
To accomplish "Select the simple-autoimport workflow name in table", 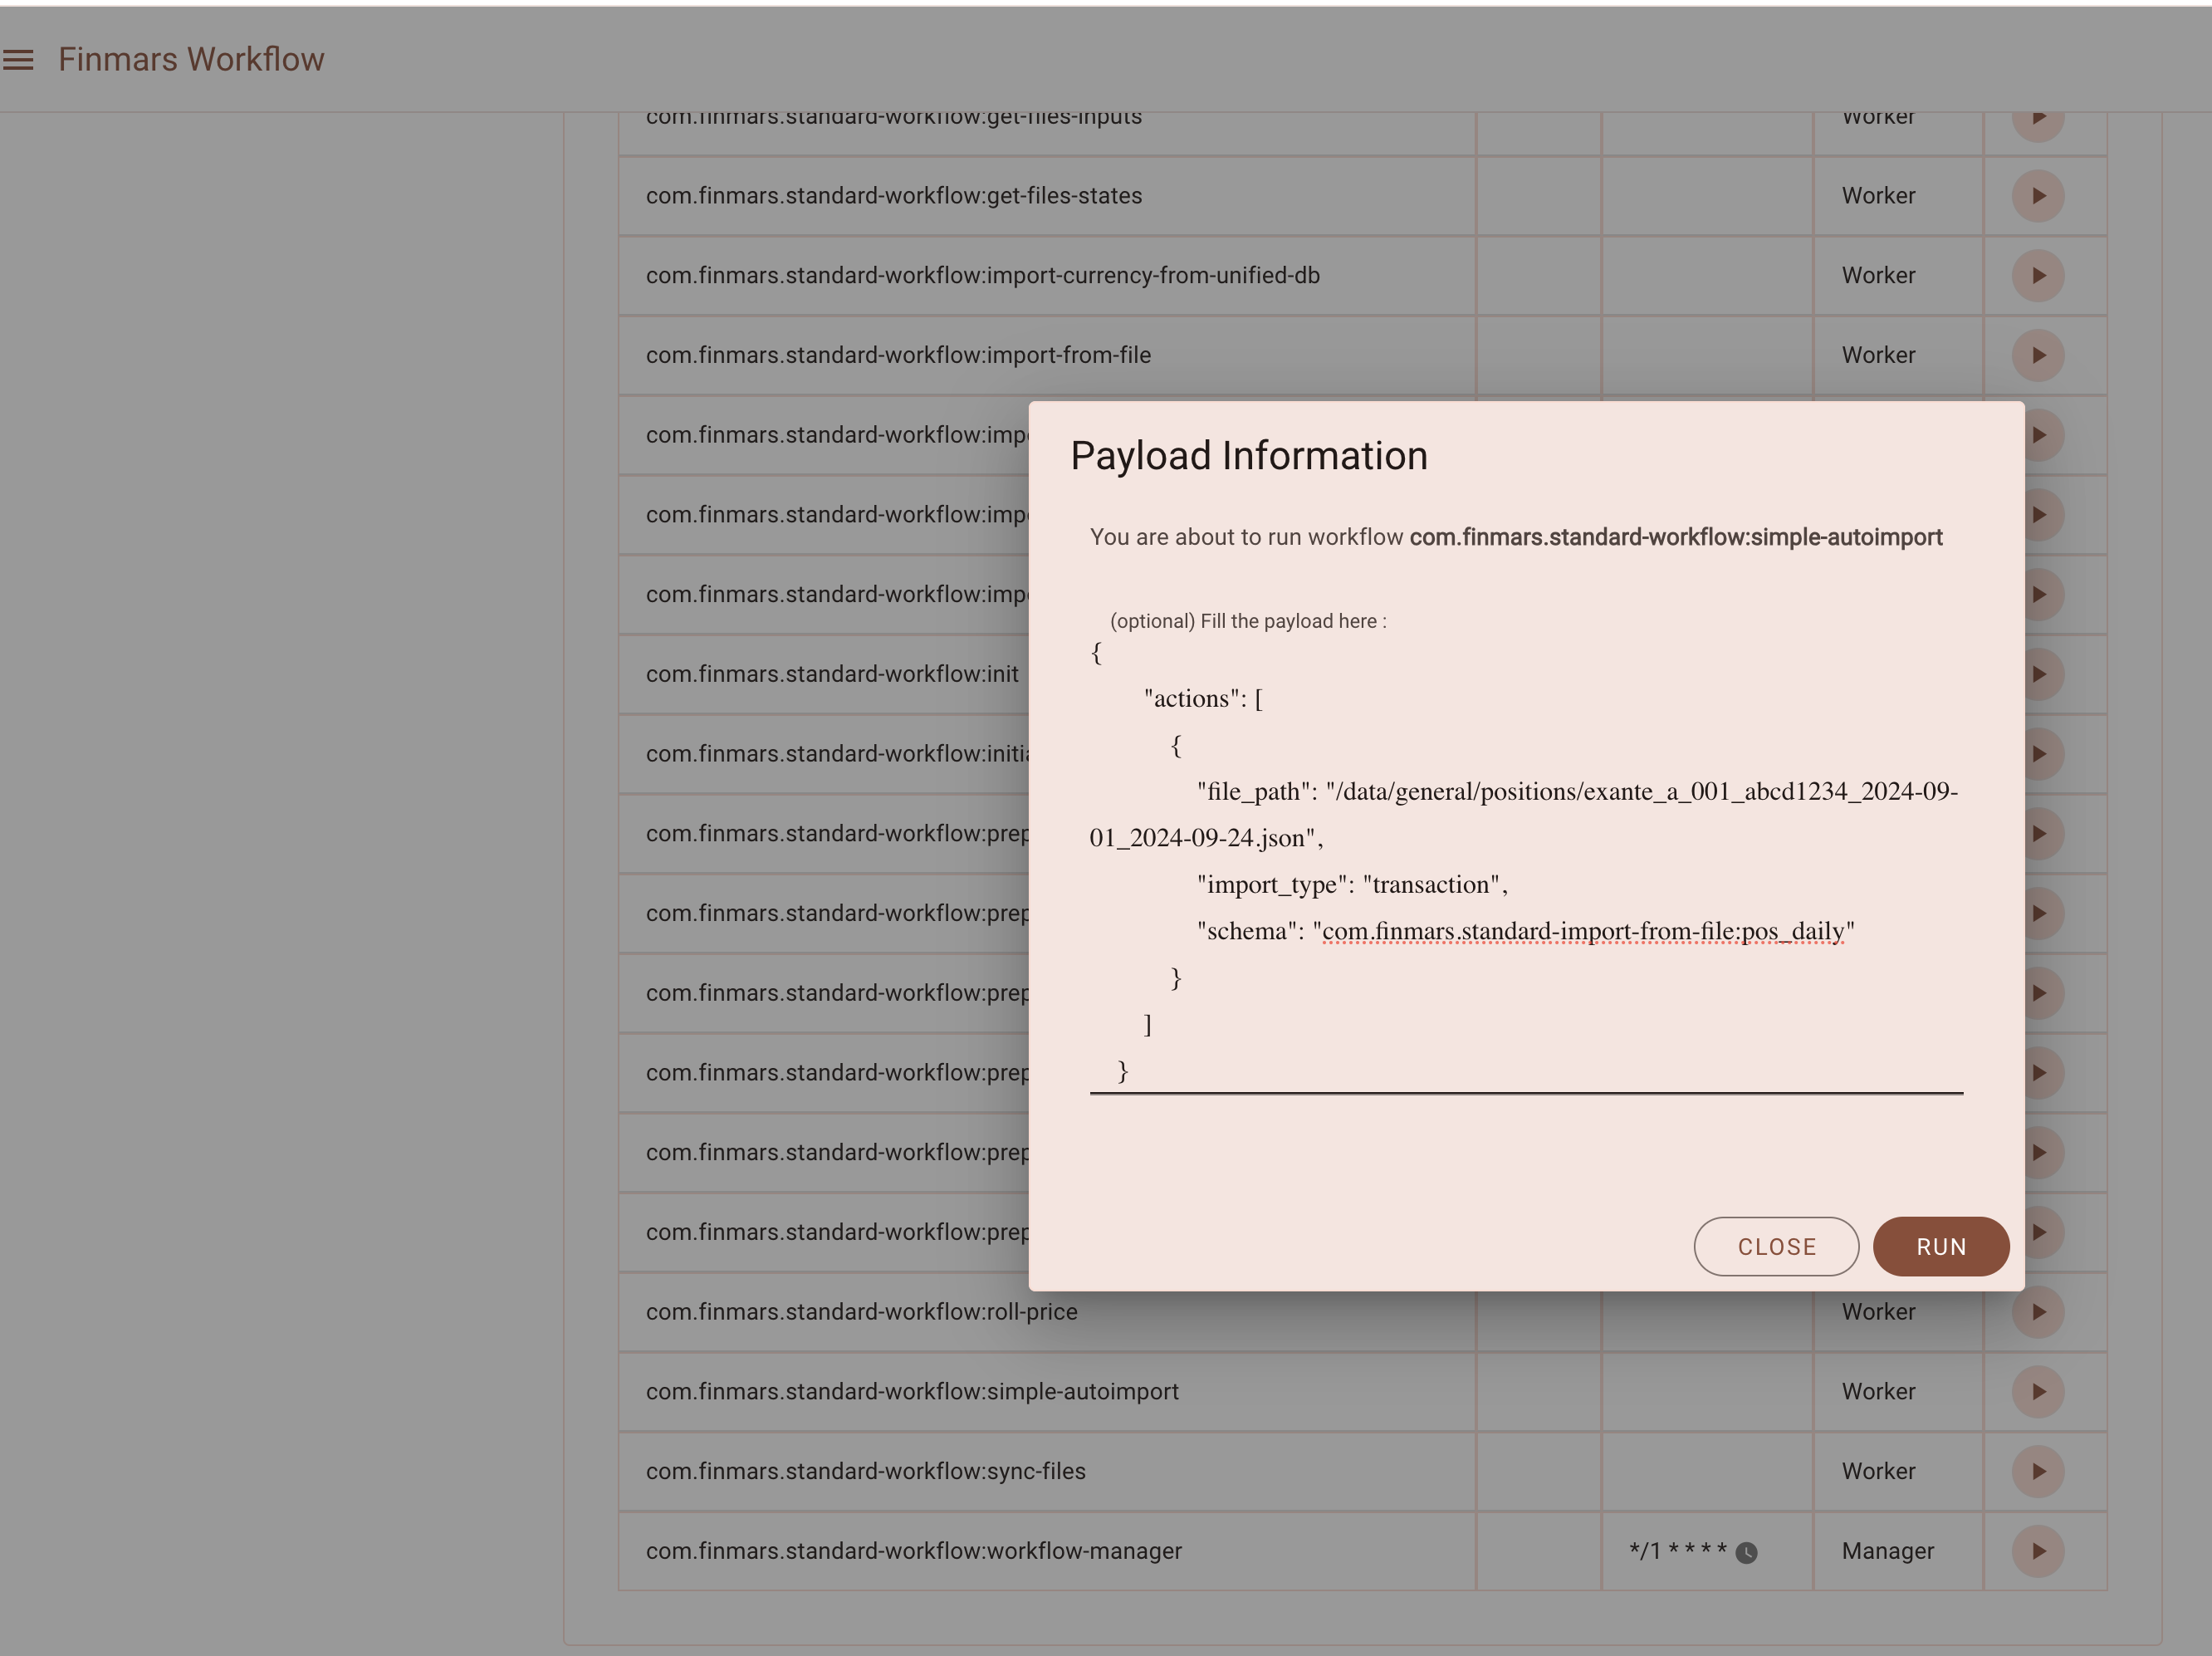I will tap(912, 1392).
